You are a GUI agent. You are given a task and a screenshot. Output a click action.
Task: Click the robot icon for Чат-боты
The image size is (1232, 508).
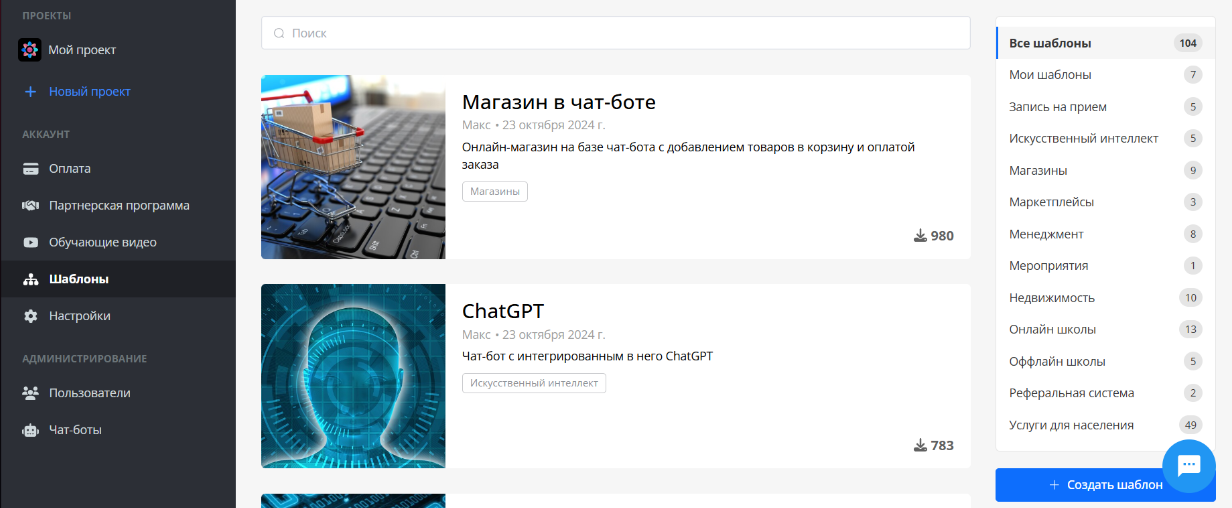[30, 430]
